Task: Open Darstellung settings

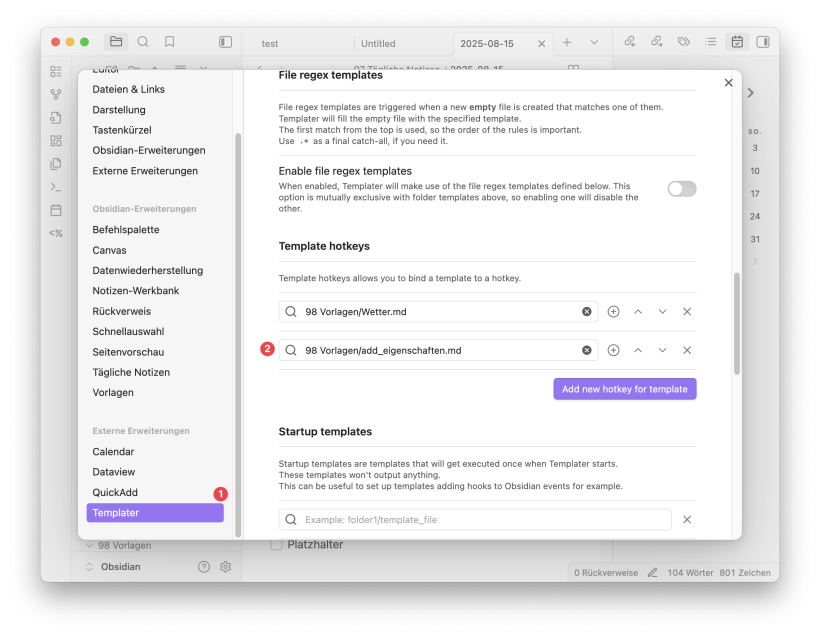Action: (x=119, y=110)
